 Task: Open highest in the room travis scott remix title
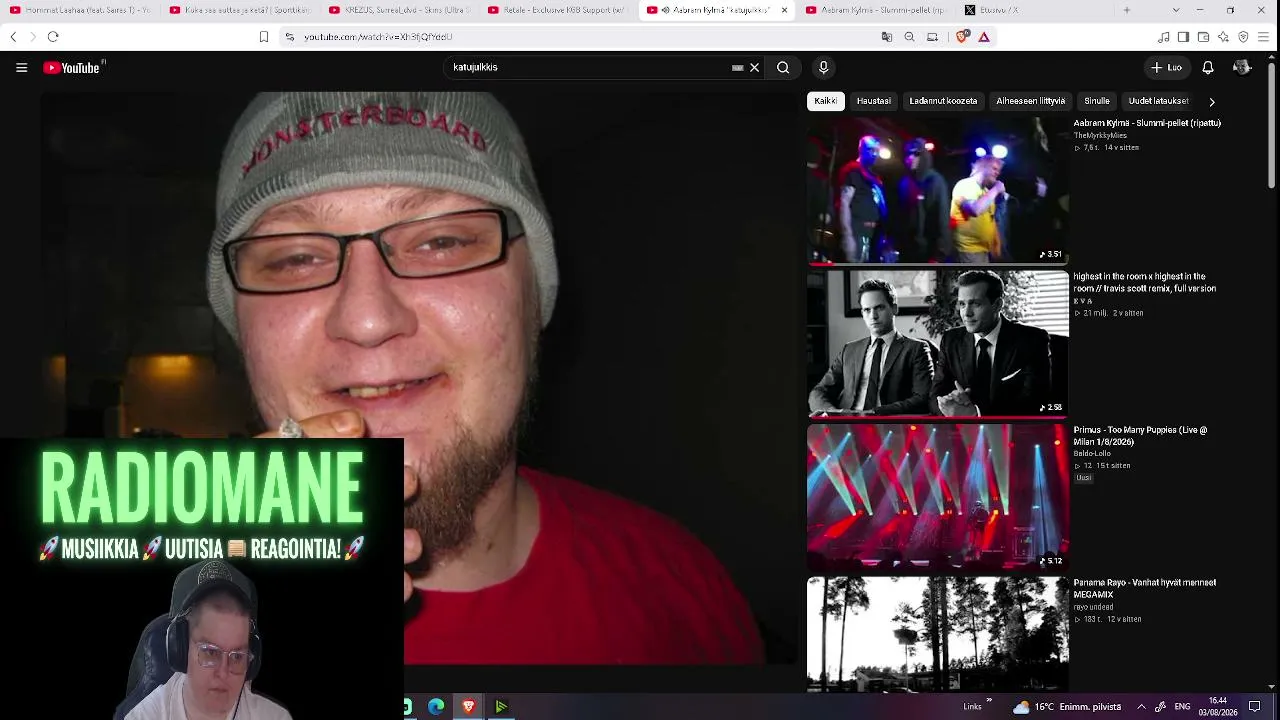click(1145, 282)
